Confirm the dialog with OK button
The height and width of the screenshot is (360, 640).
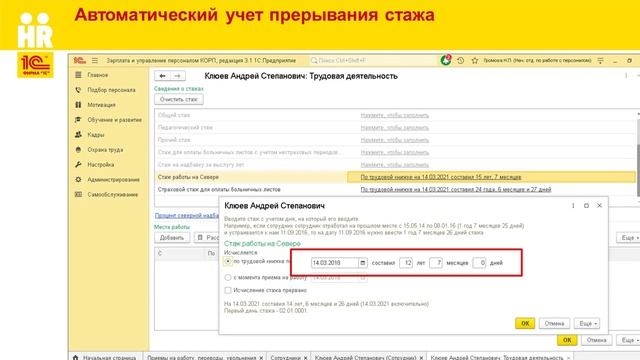tap(525, 323)
